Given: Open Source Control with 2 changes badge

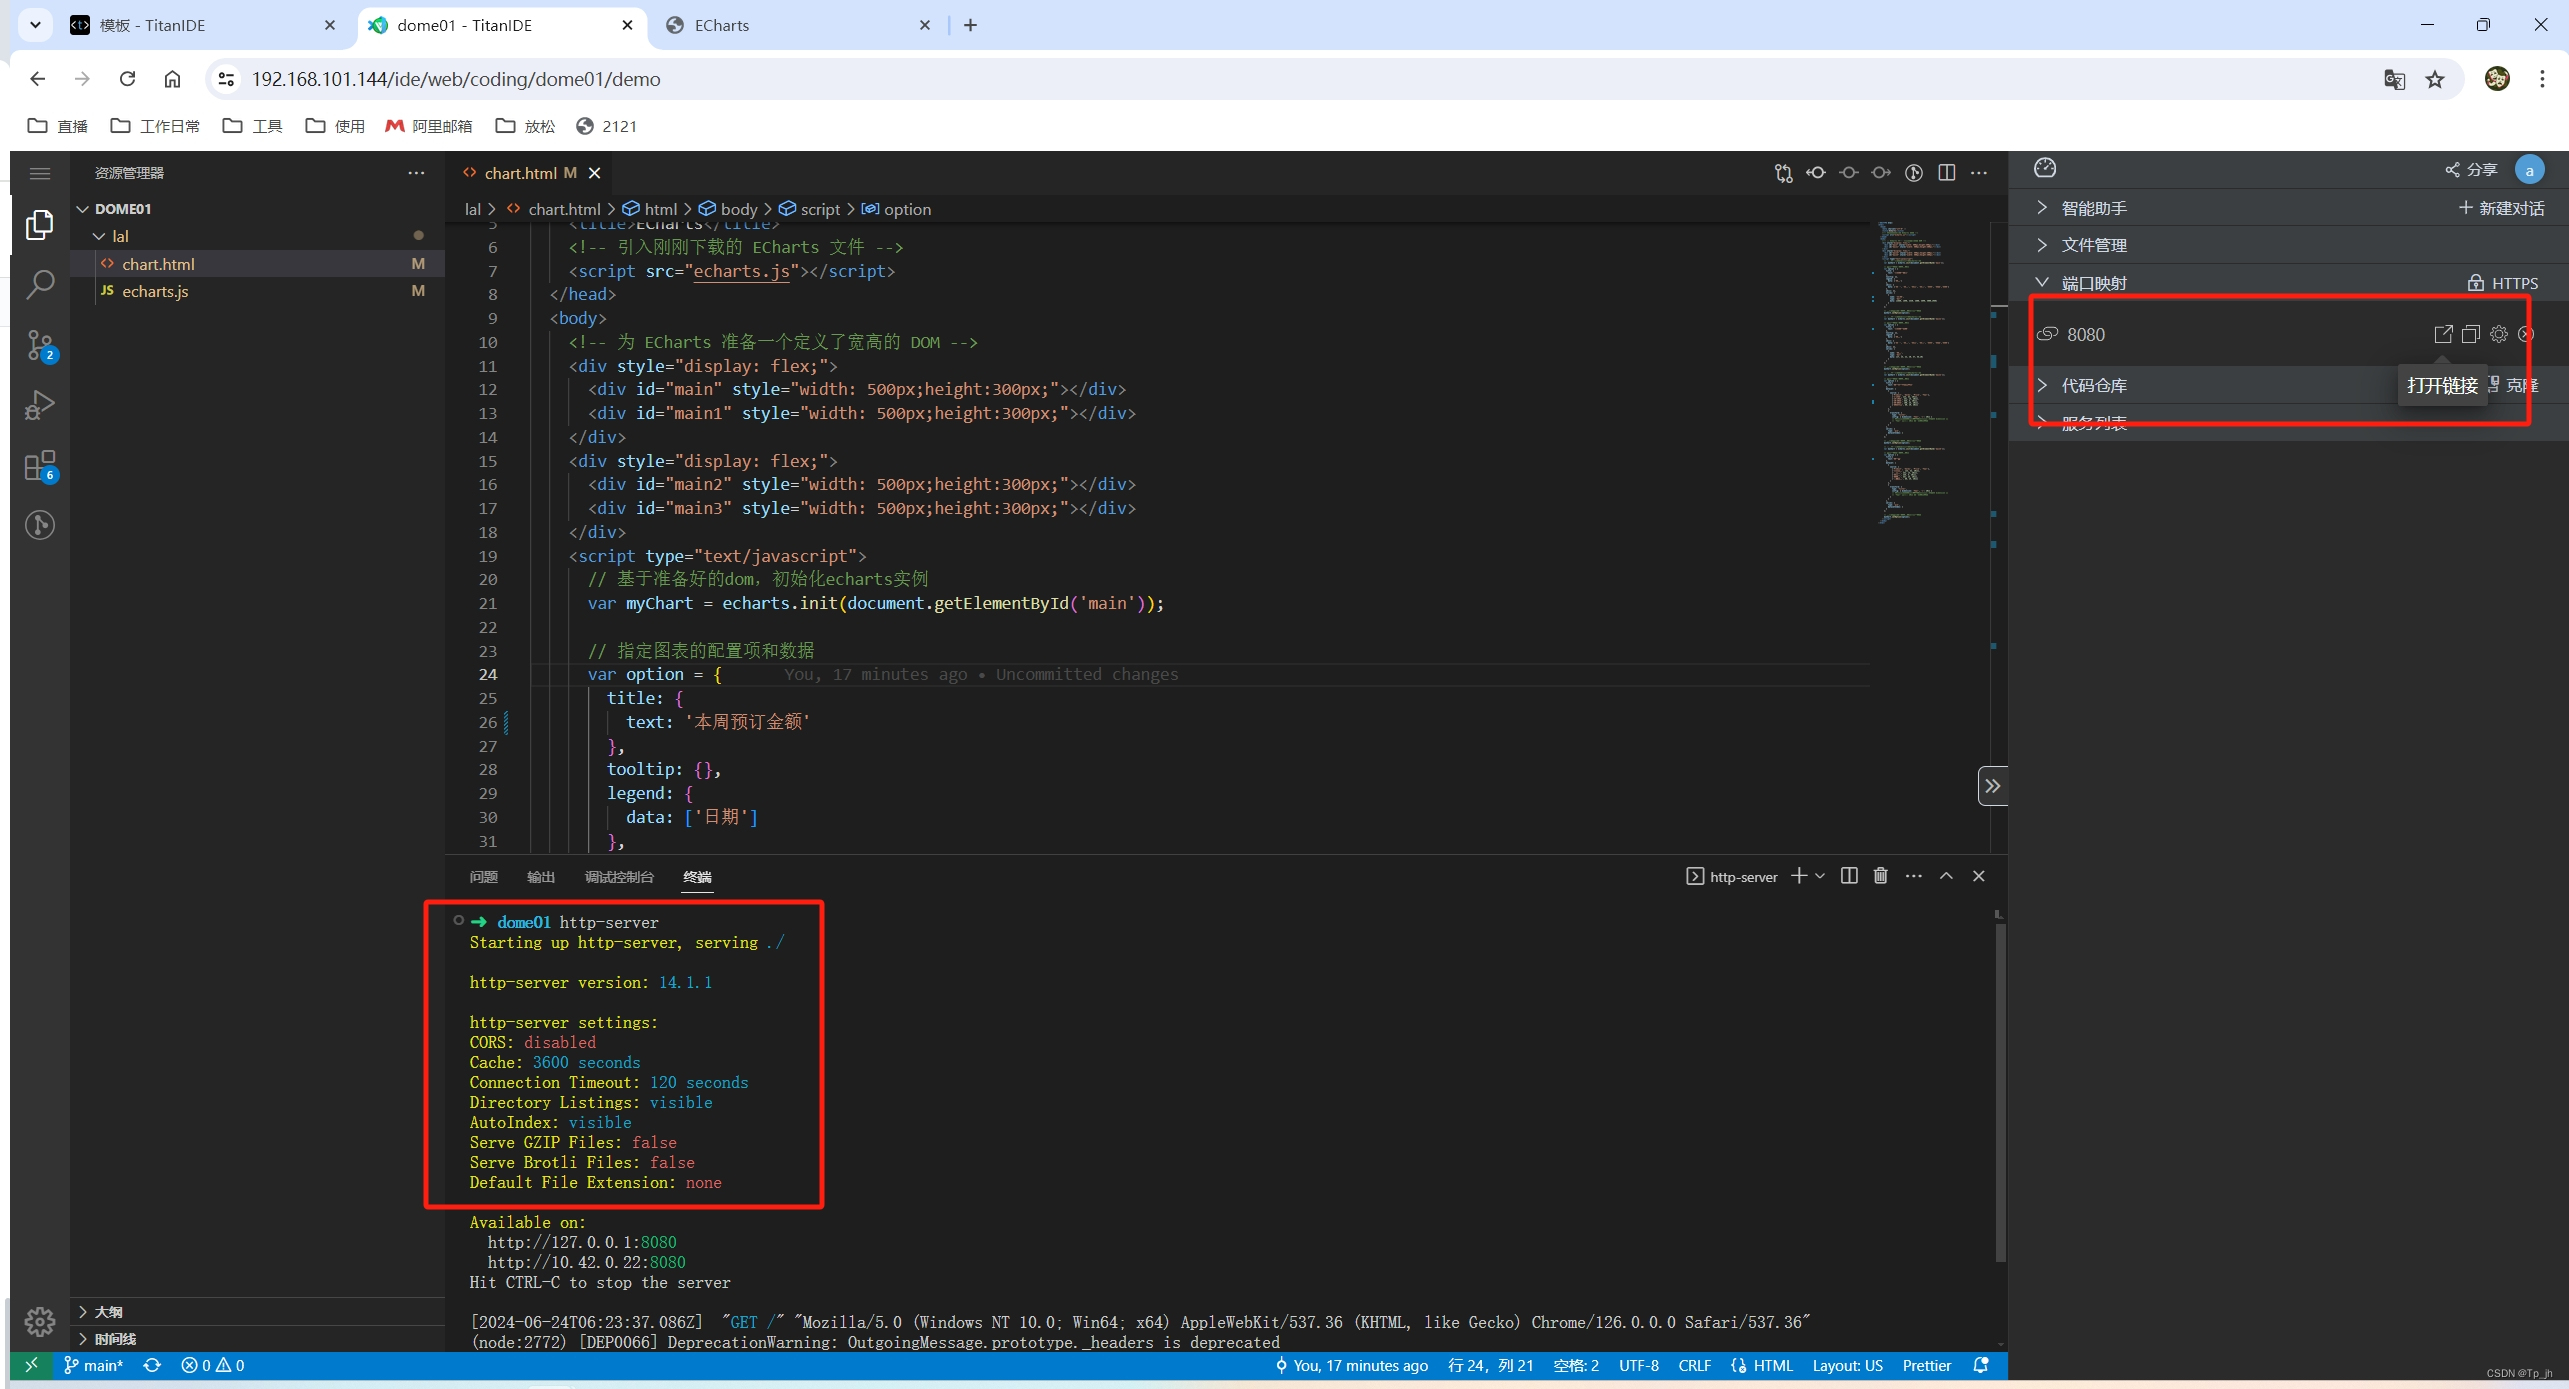Looking at the screenshot, I should pos(40,345).
